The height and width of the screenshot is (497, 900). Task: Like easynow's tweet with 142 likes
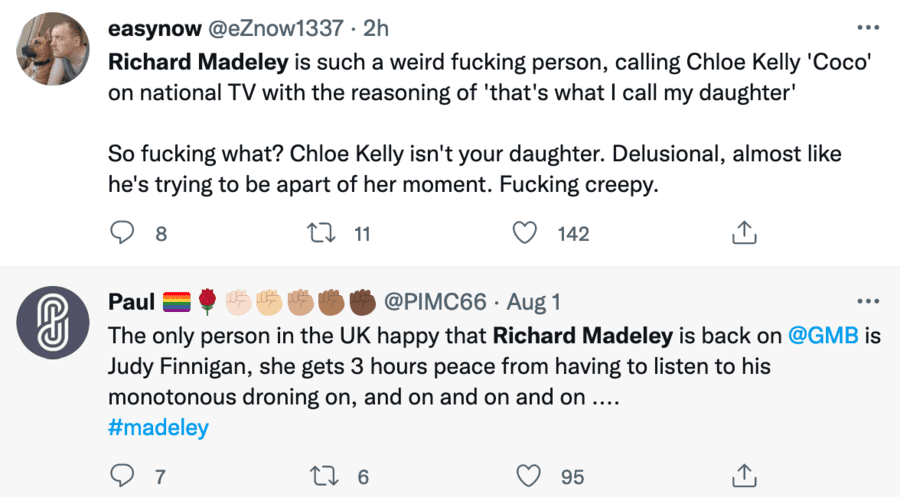pos(525,234)
